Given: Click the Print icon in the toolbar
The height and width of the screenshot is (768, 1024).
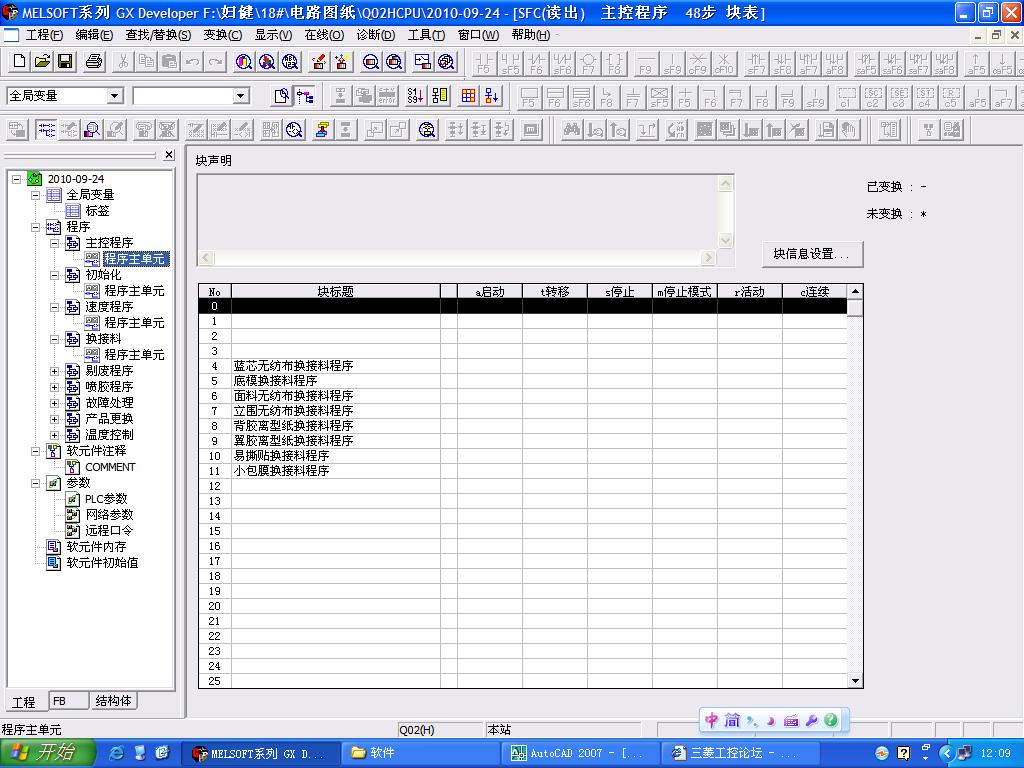Looking at the screenshot, I should coord(94,62).
